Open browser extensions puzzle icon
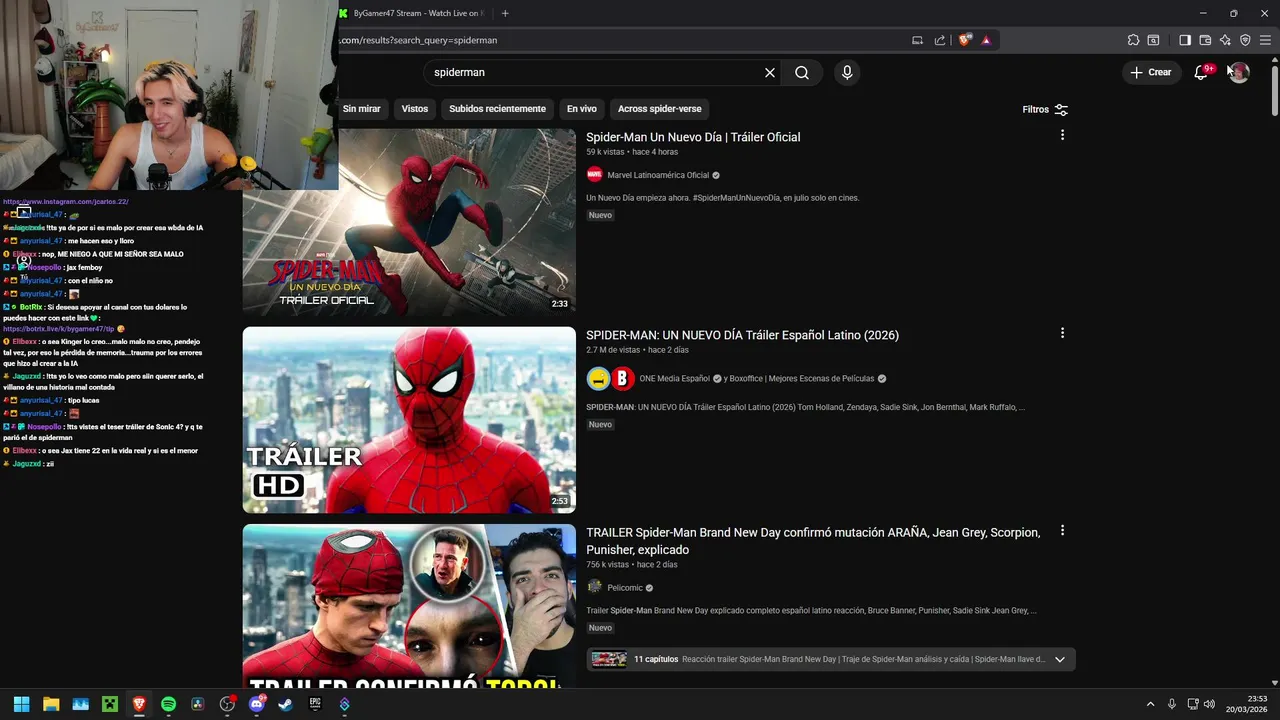Screen dimensions: 1280x720 [1133, 40]
